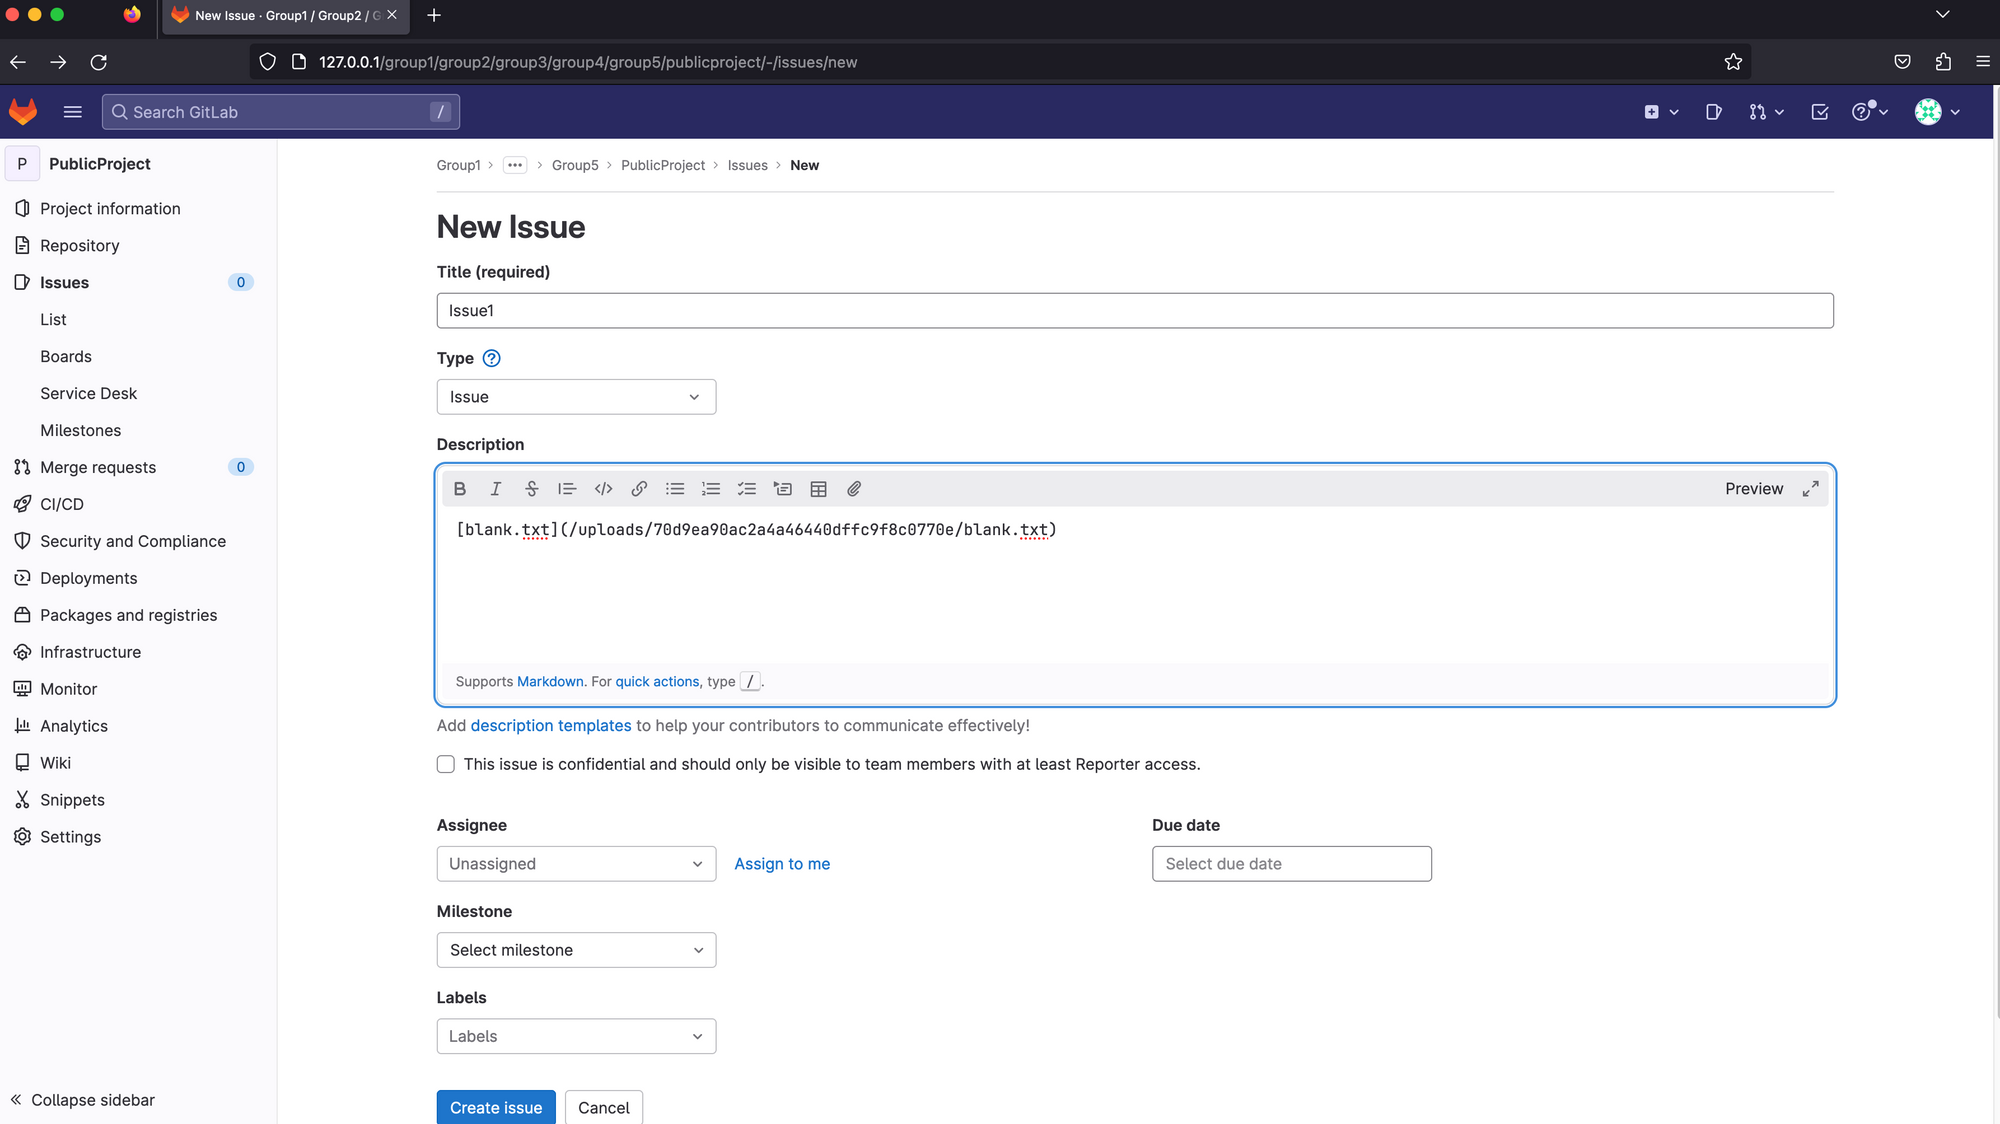Image resolution: width=2000 pixels, height=1124 pixels.
Task: Insert a table in the description
Action: click(818, 489)
